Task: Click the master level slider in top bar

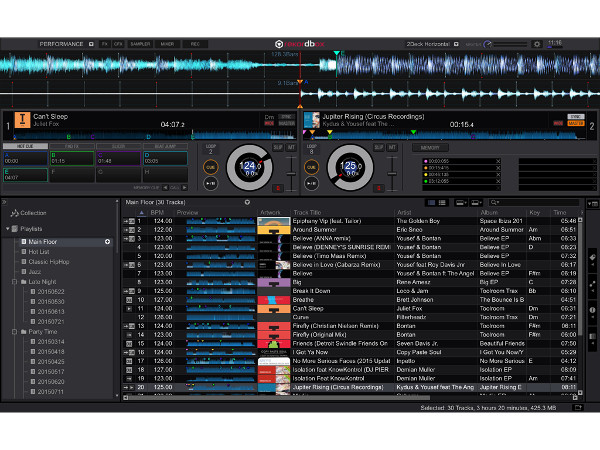Action: pyautogui.click(x=510, y=44)
